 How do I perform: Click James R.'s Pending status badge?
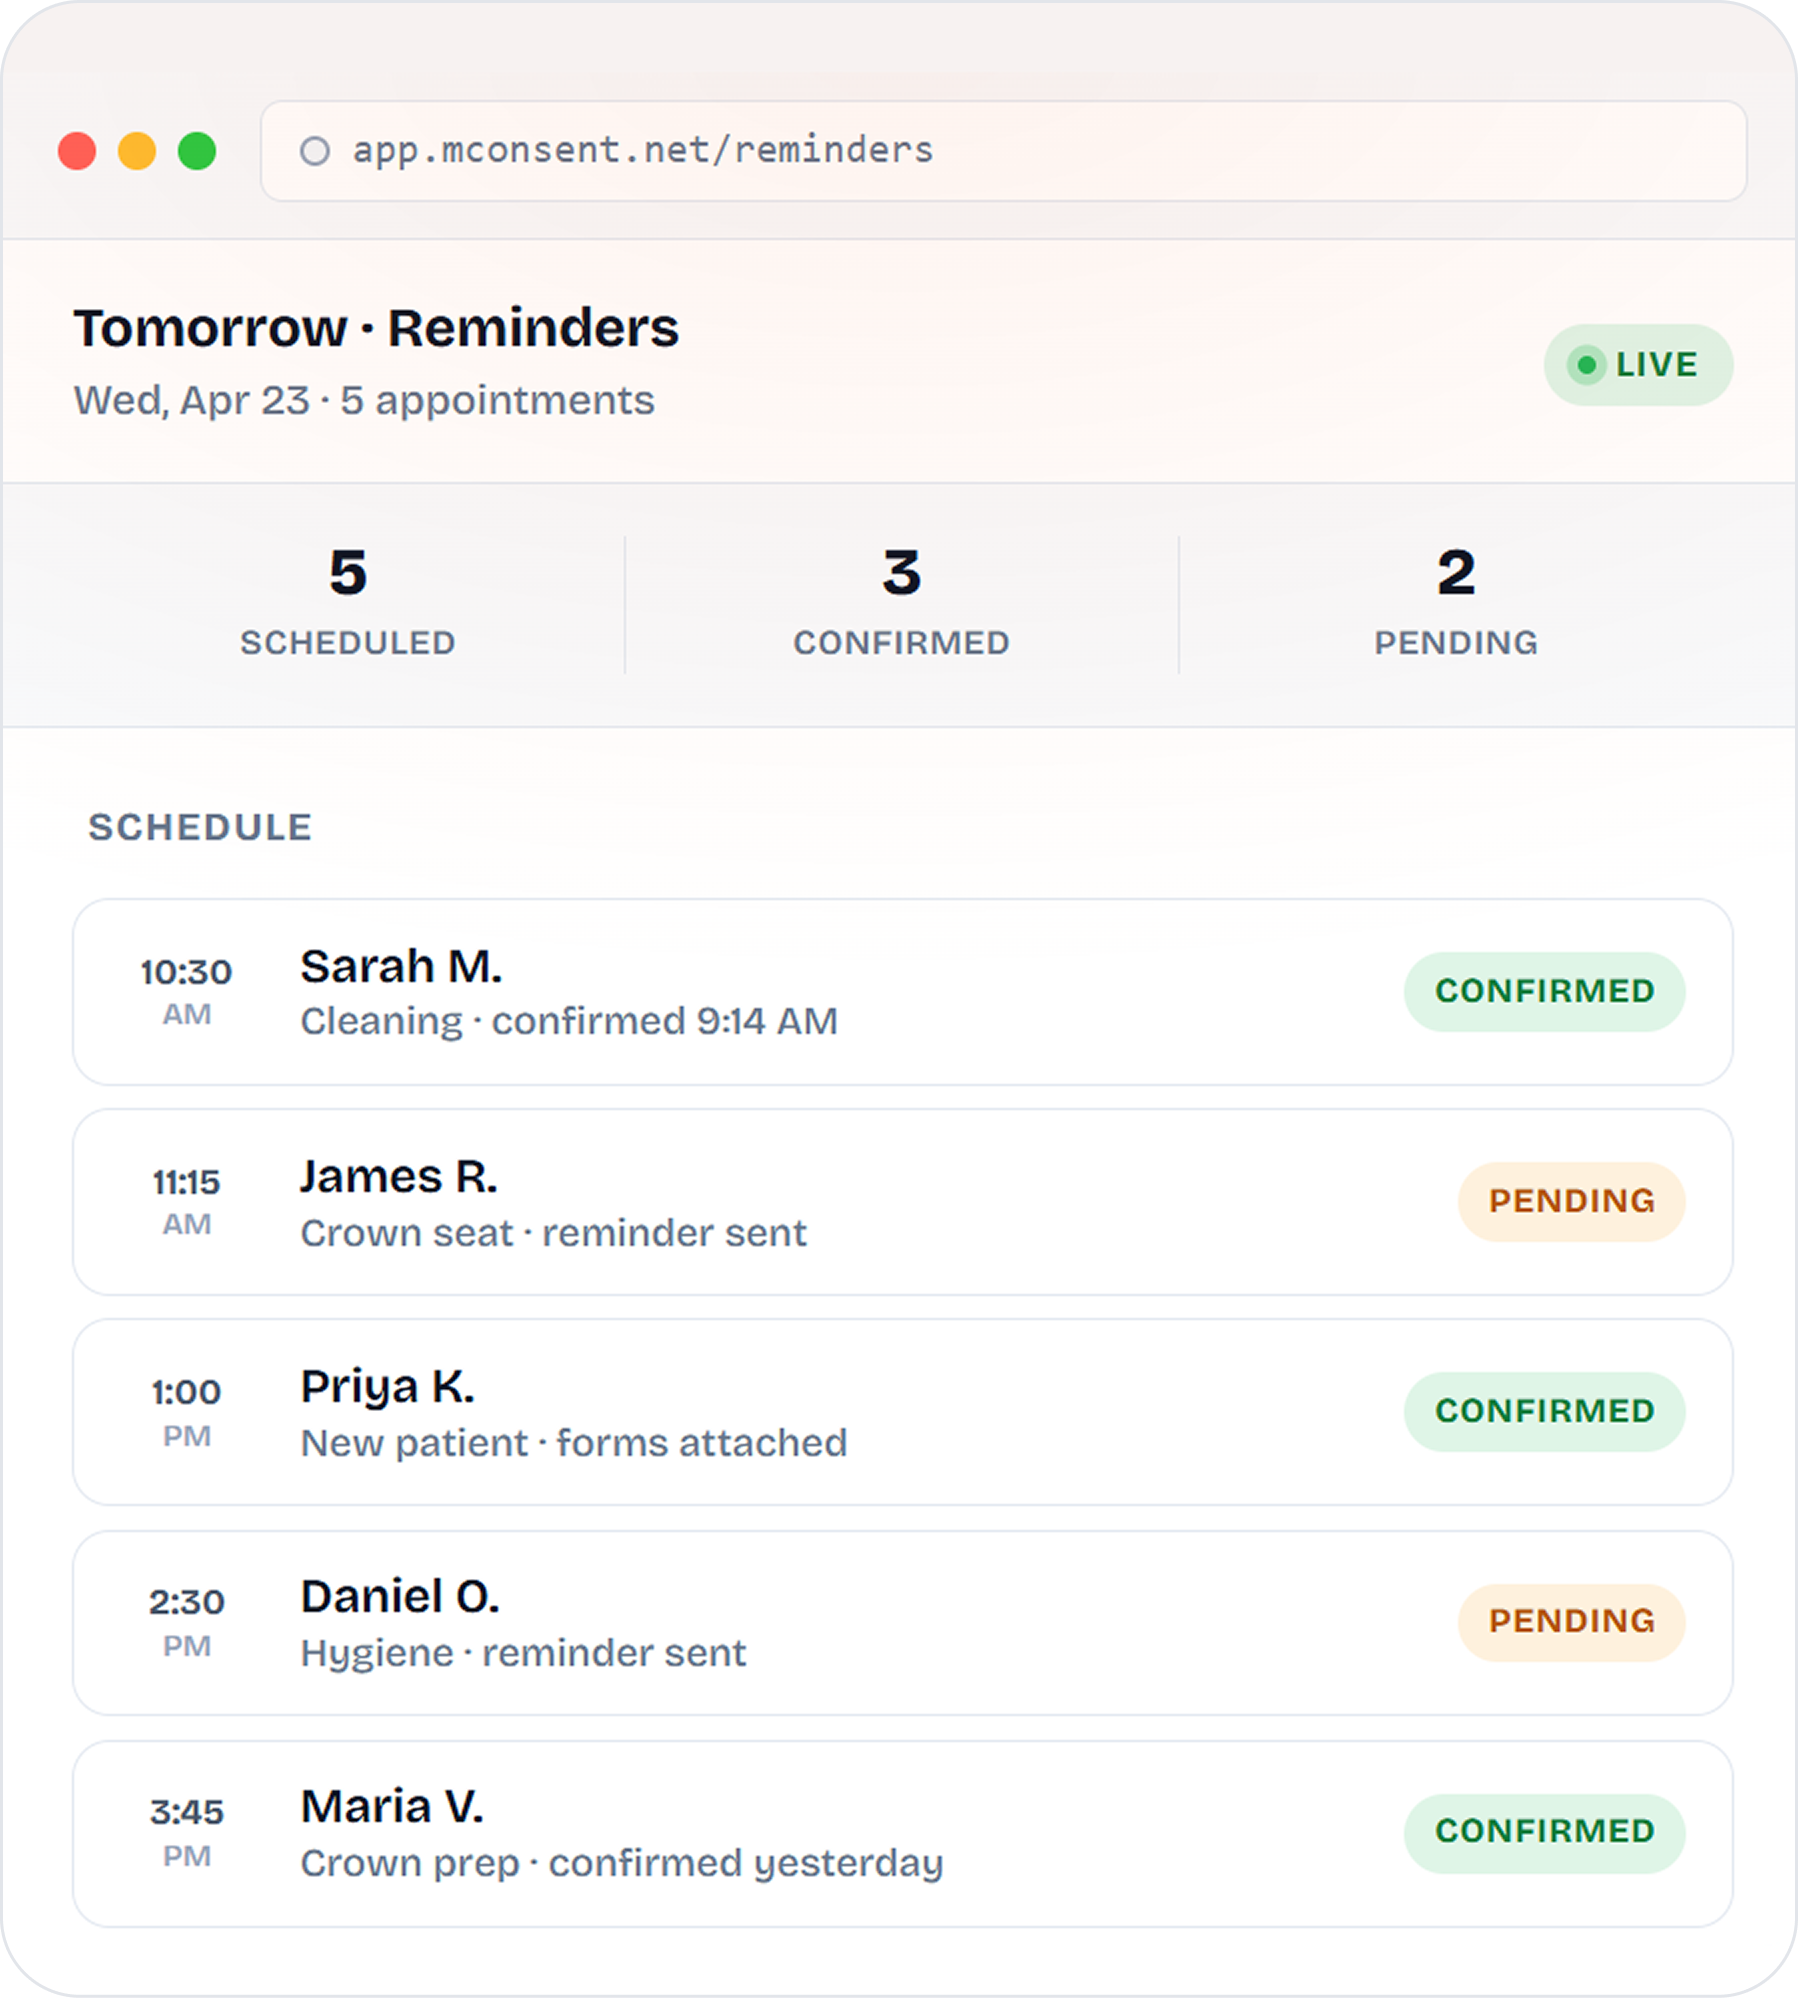click(x=1571, y=1202)
